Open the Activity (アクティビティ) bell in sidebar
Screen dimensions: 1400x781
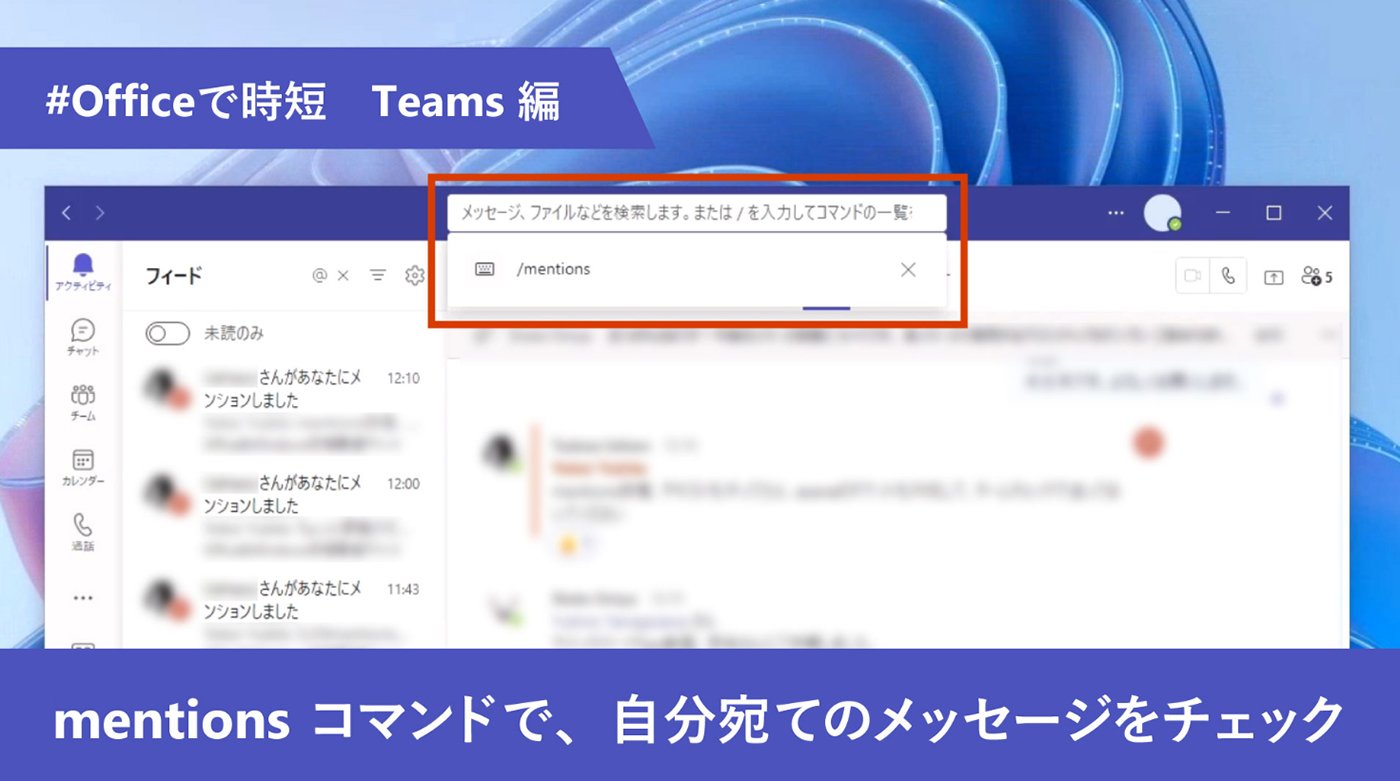click(83, 272)
